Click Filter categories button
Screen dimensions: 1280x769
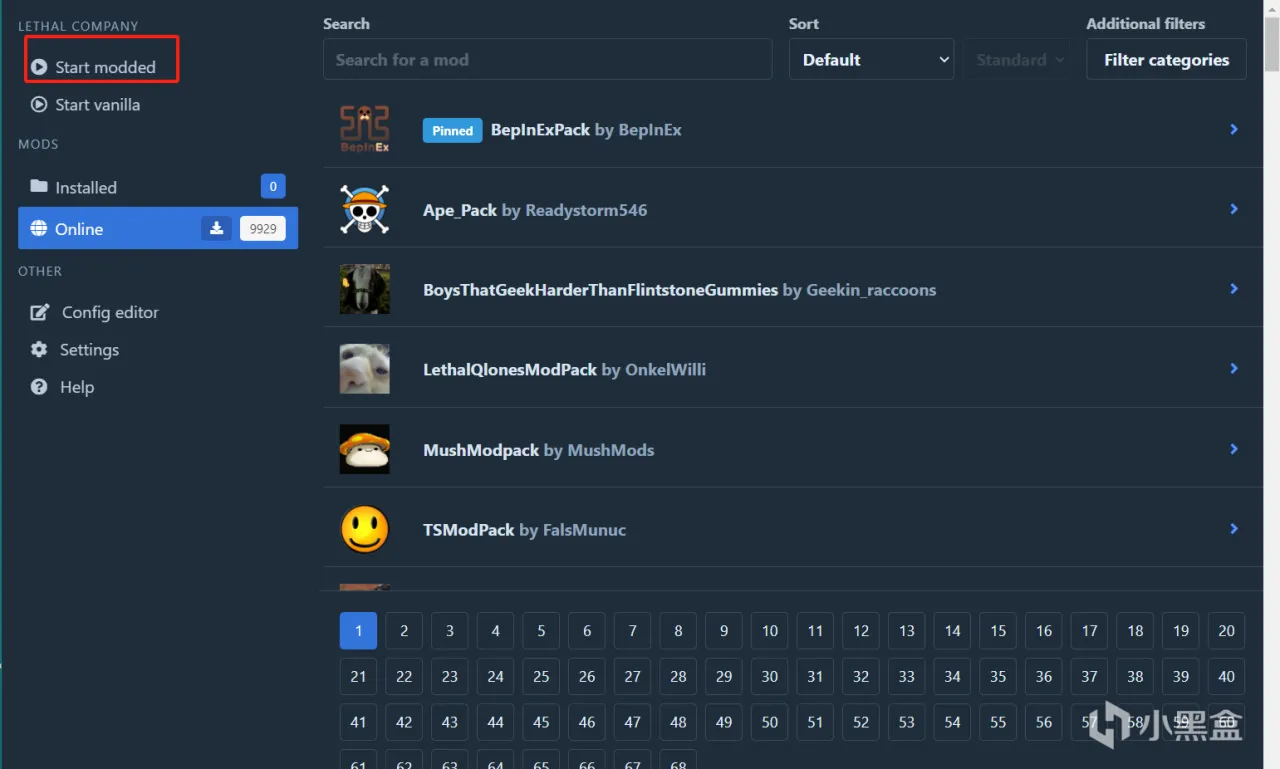1166,59
